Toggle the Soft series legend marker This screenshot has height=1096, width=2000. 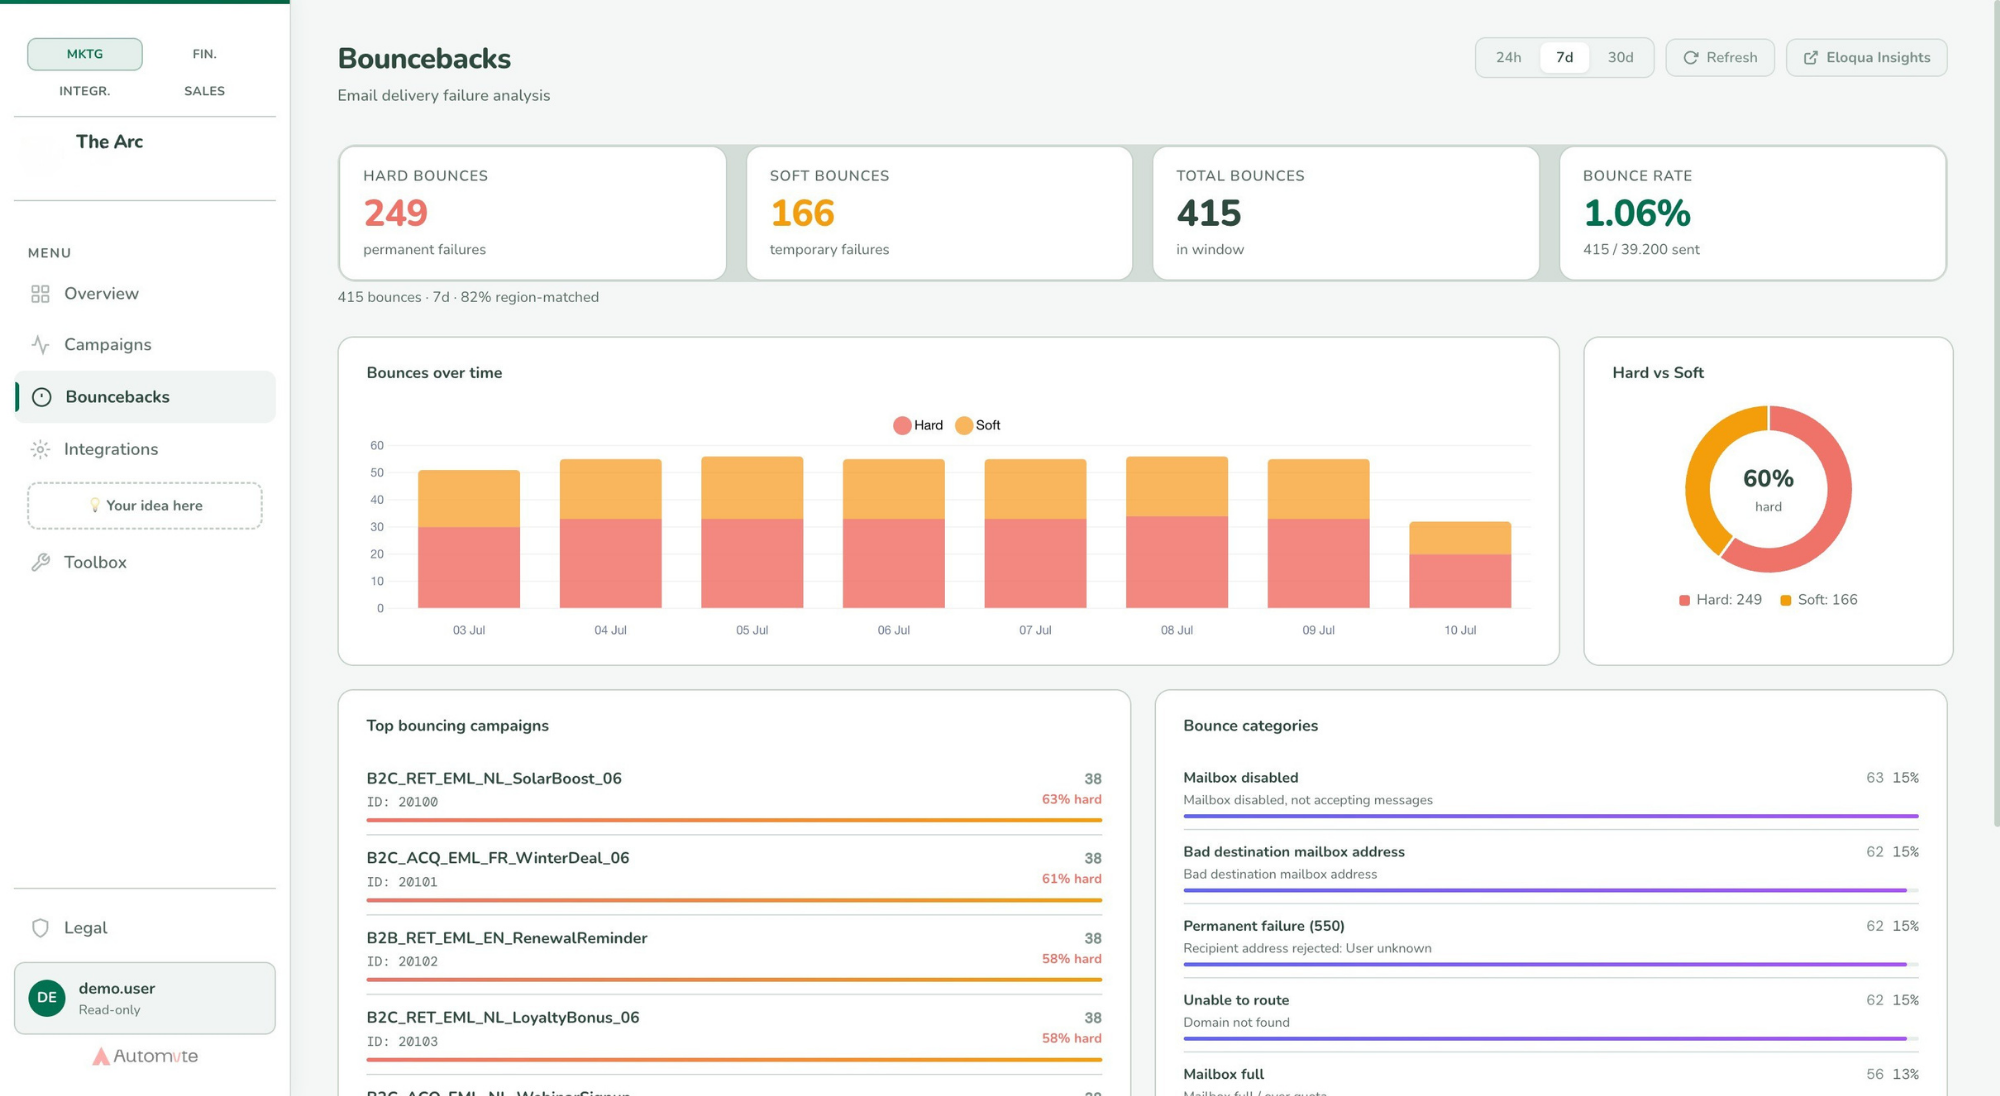pyautogui.click(x=964, y=426)
